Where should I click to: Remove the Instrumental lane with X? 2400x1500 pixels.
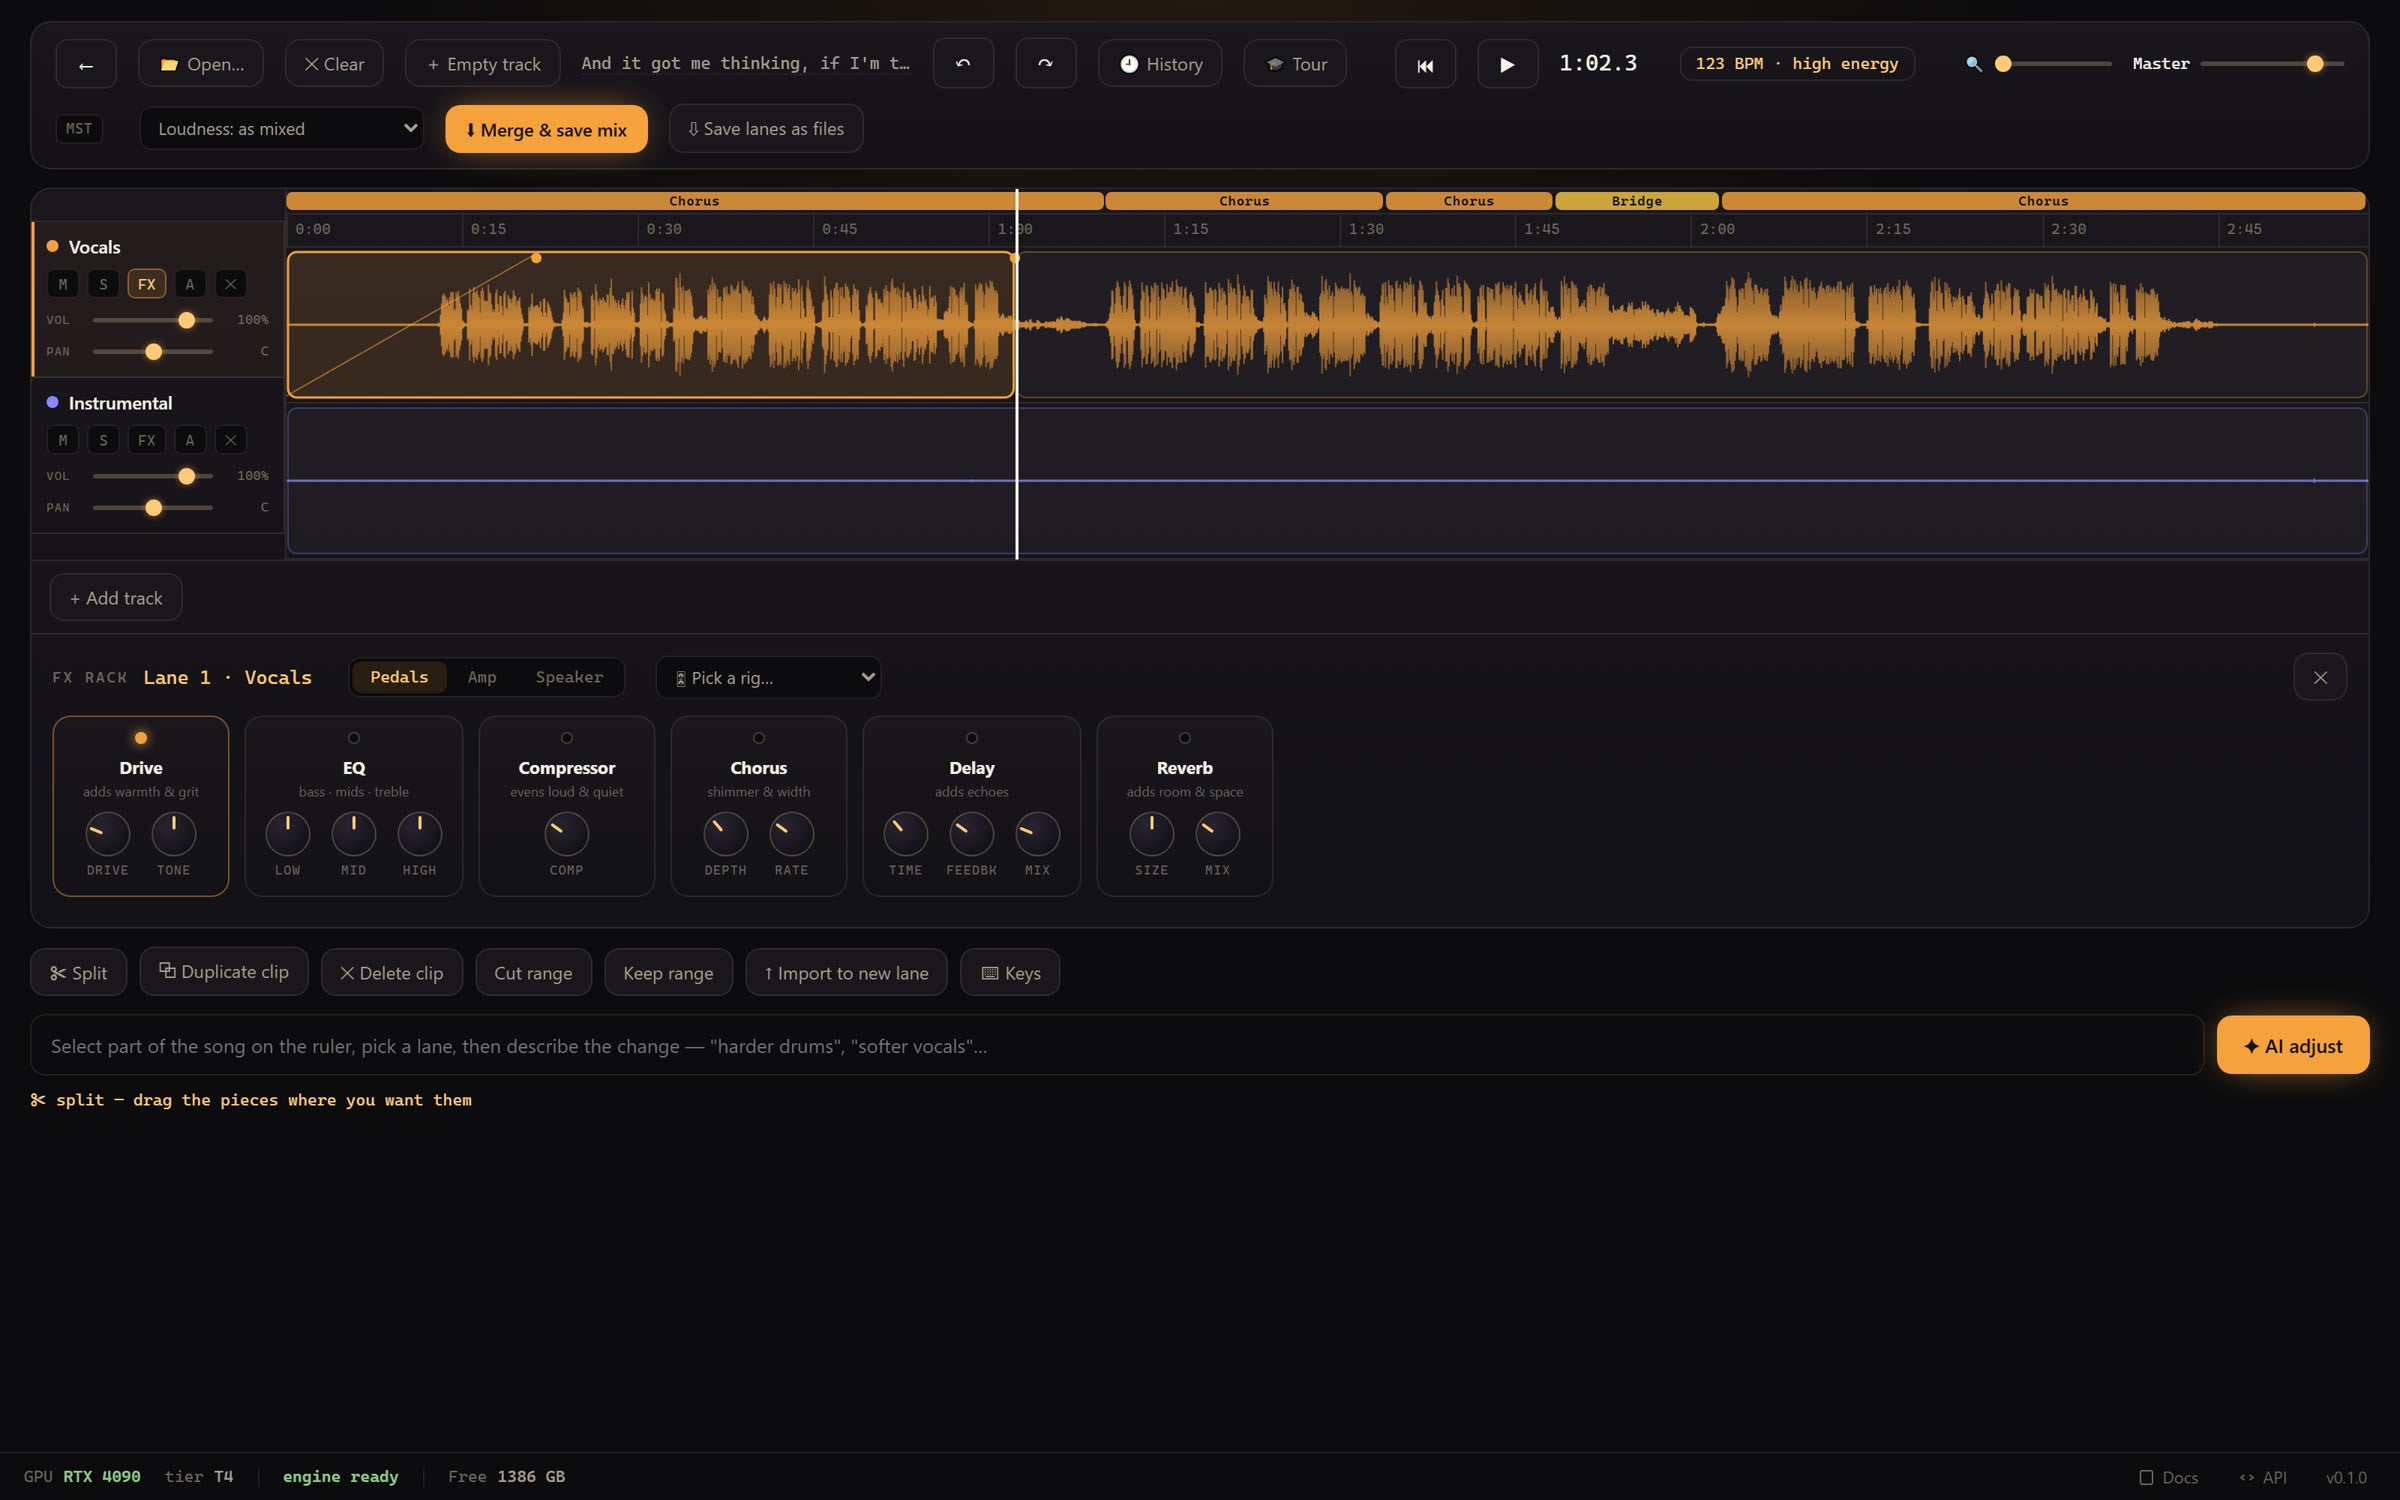(x=231, y=440)
